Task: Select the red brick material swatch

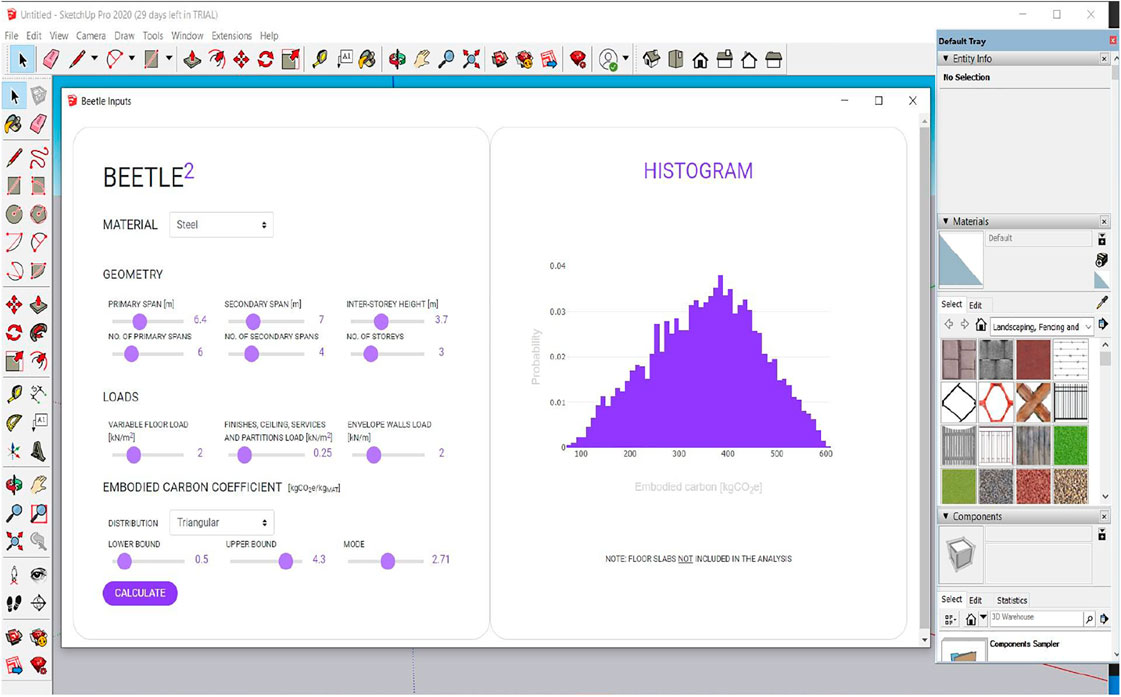Action: 1034,360
